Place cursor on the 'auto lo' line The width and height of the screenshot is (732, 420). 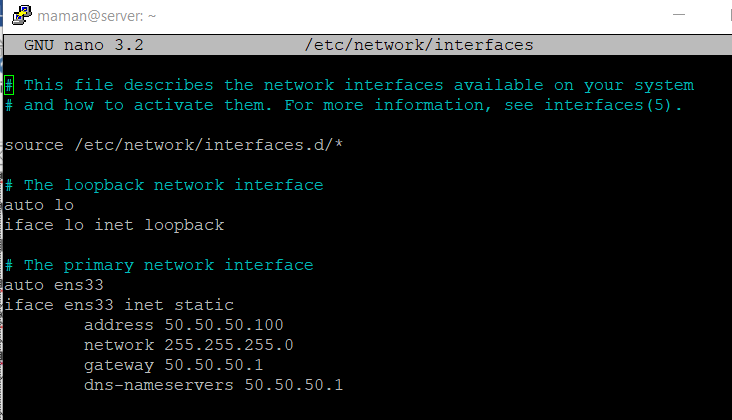point(39,205)
